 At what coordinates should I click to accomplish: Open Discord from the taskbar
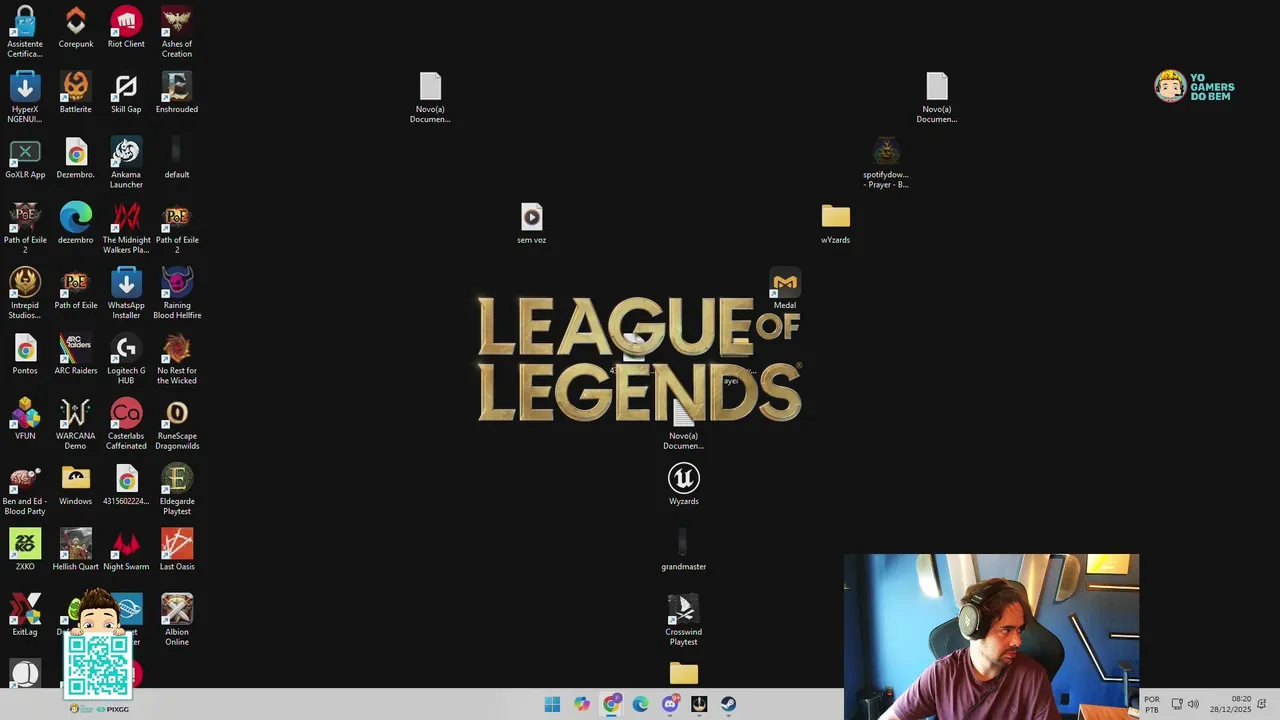pos(670,704)
